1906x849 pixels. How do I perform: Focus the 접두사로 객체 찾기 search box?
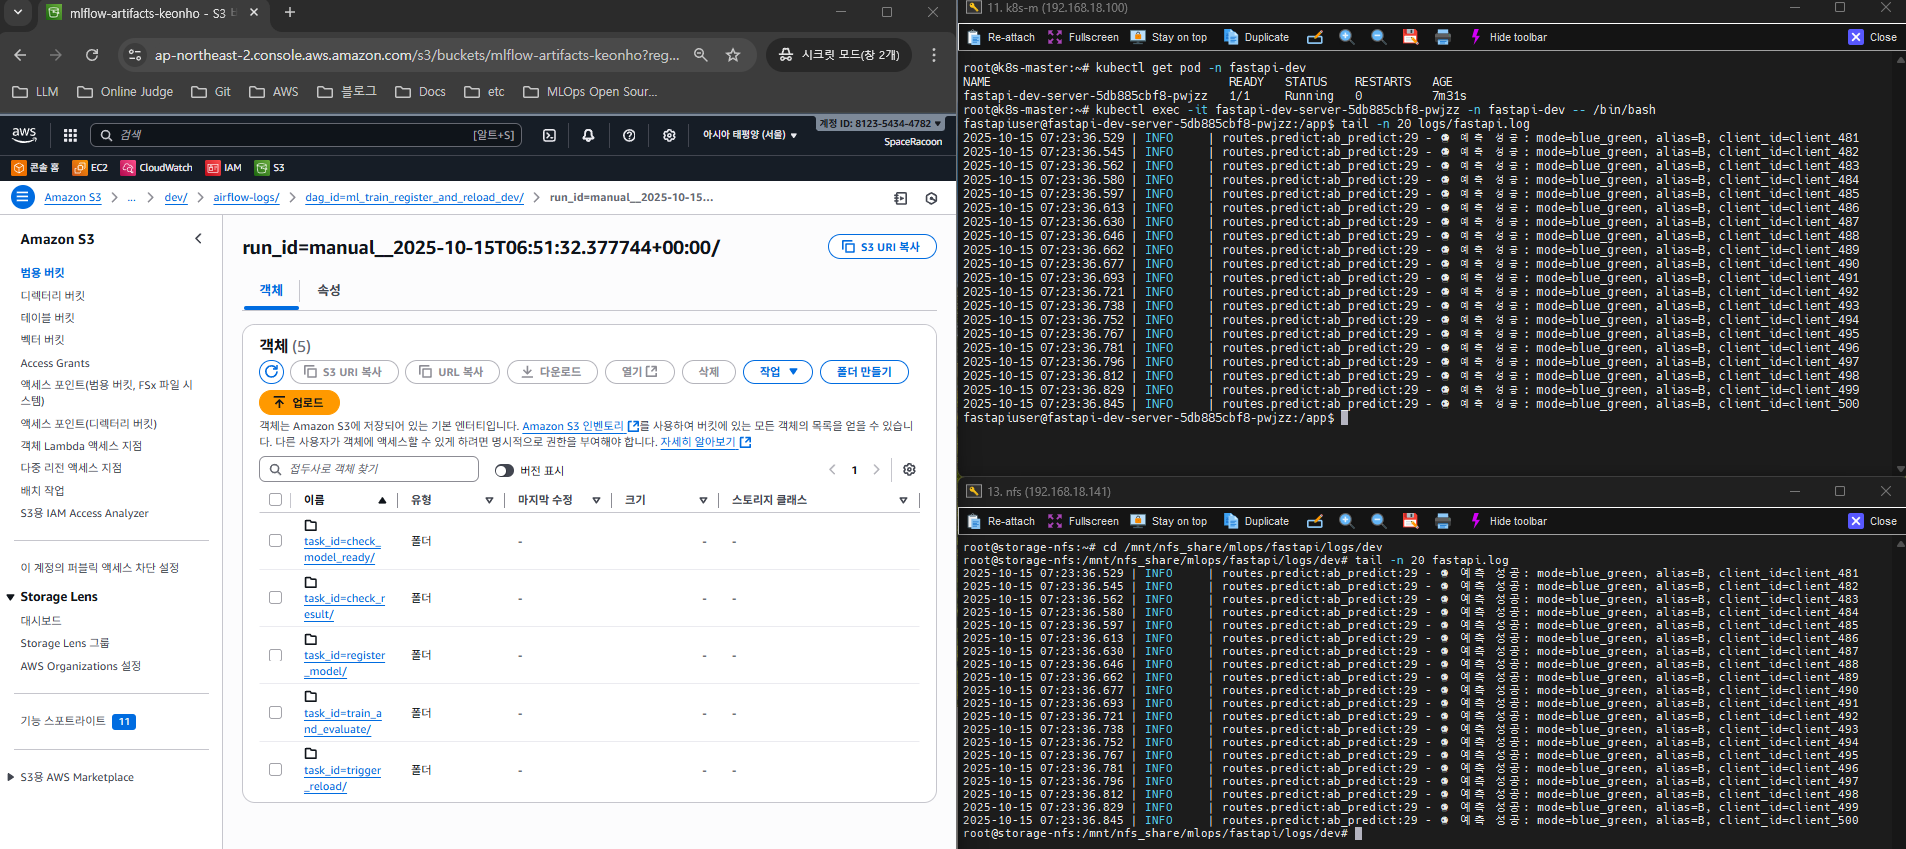tap(369, 469)
